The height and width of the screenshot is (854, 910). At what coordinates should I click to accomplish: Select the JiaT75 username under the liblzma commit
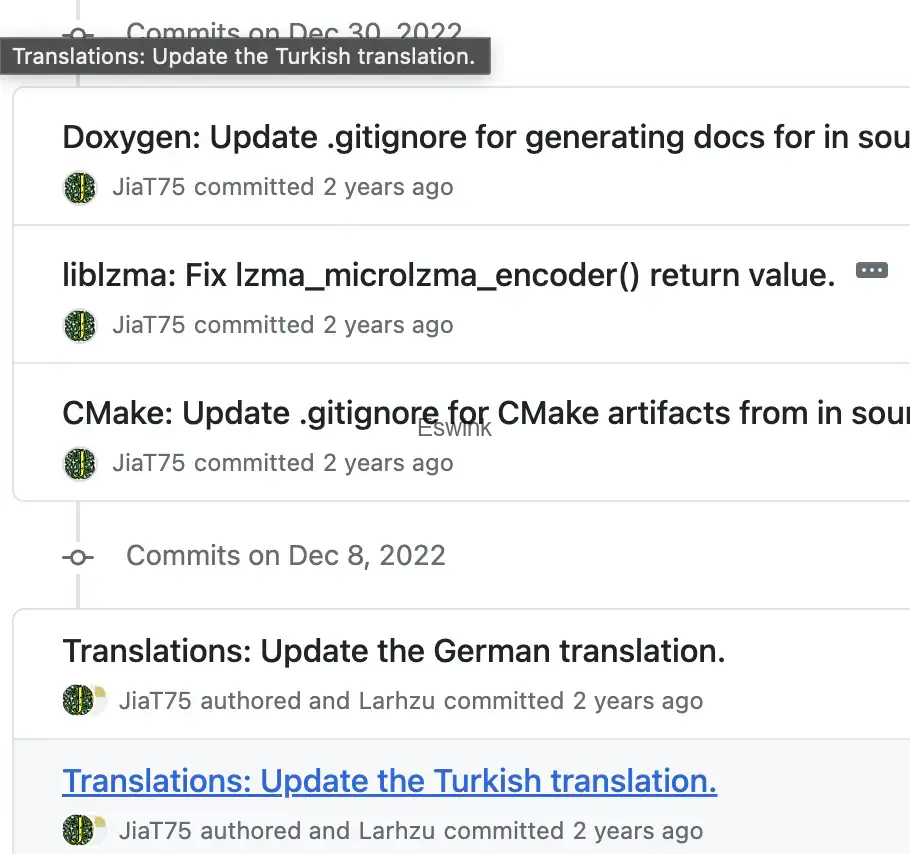149,325
